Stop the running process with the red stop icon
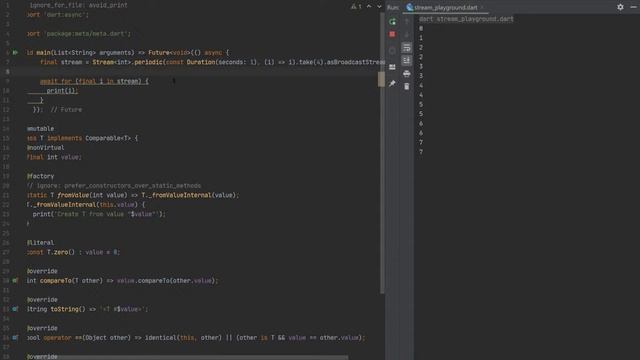 tap(392, 34)
